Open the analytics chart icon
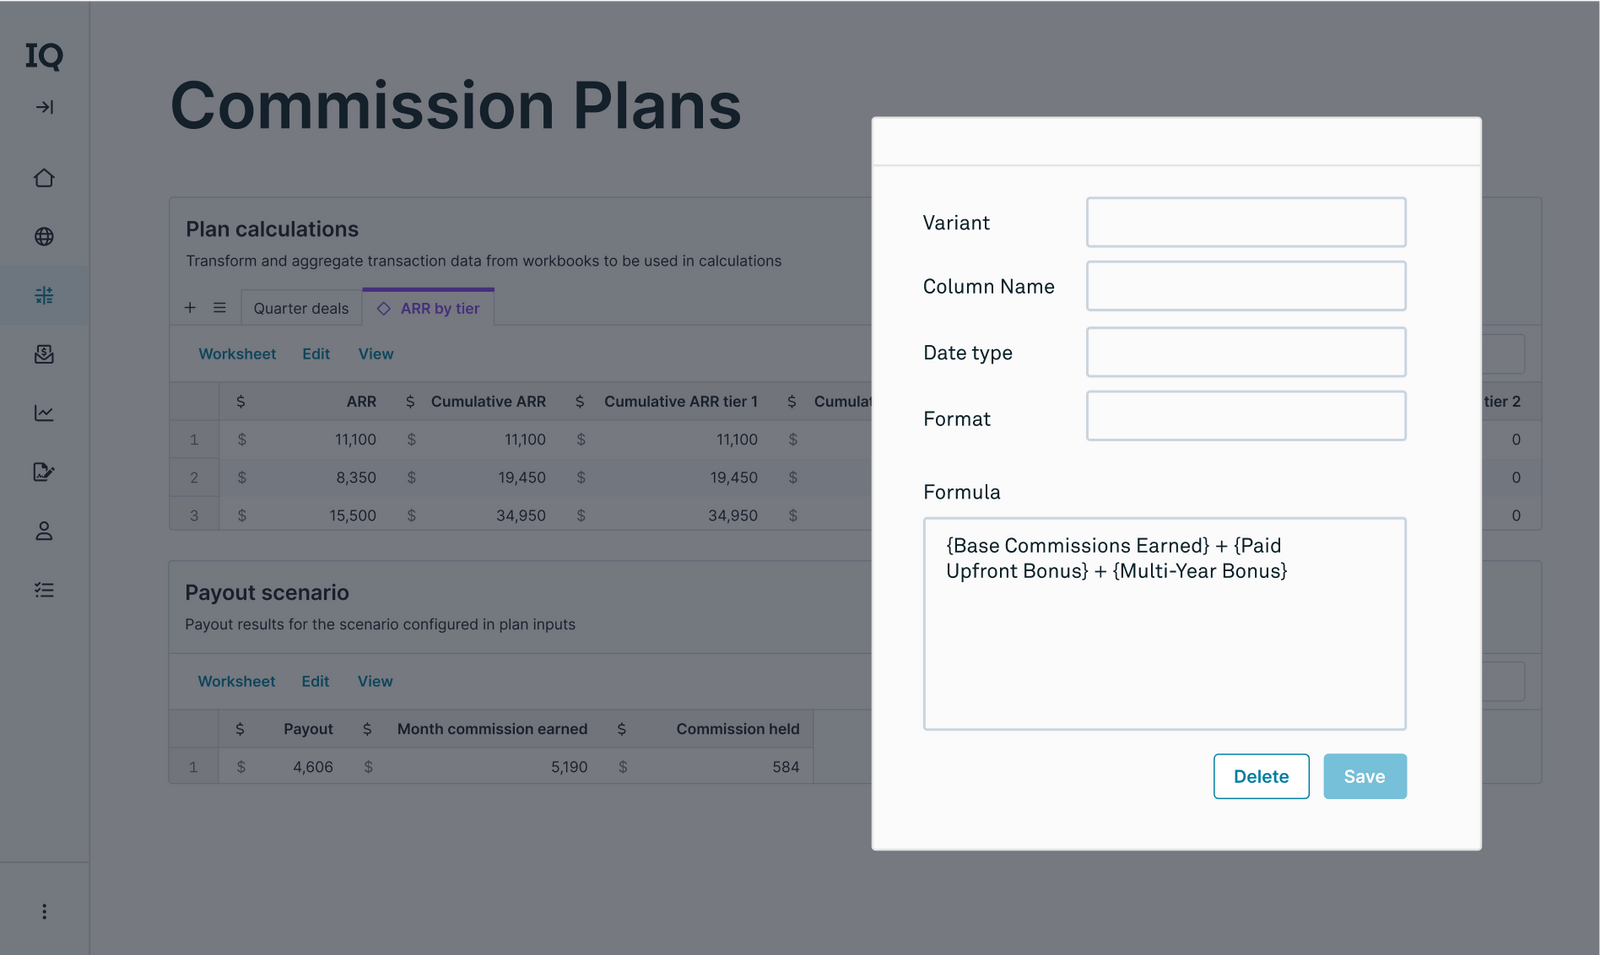This screenshot has width=1600, height=955. point(44,412)
